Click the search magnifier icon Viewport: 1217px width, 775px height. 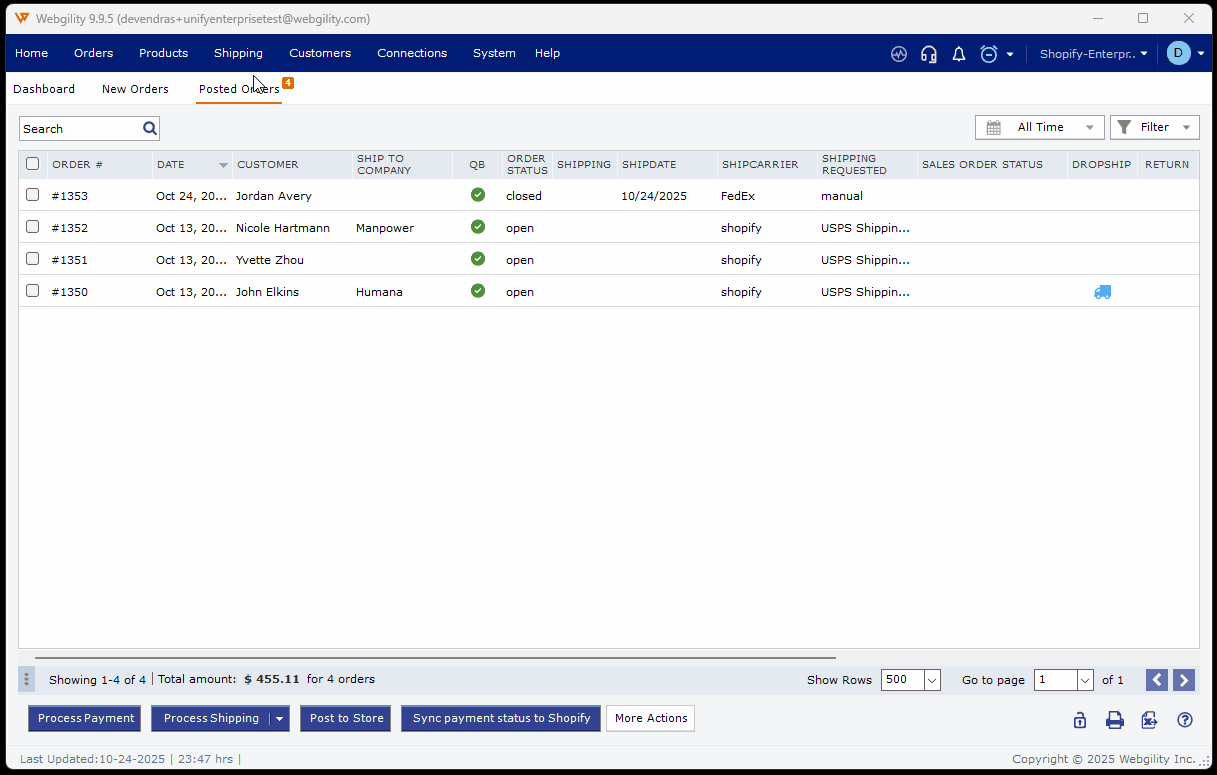(150, 128)
